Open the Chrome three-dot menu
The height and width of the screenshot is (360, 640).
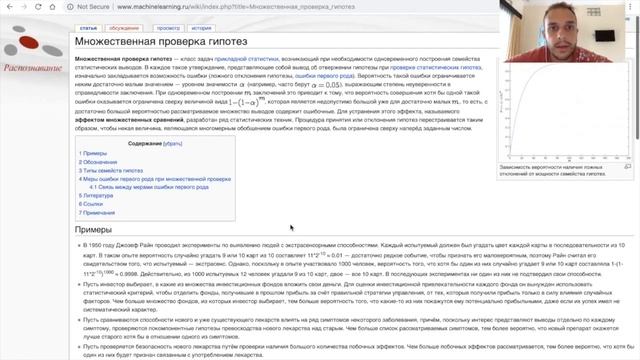(x=630, y=7)
